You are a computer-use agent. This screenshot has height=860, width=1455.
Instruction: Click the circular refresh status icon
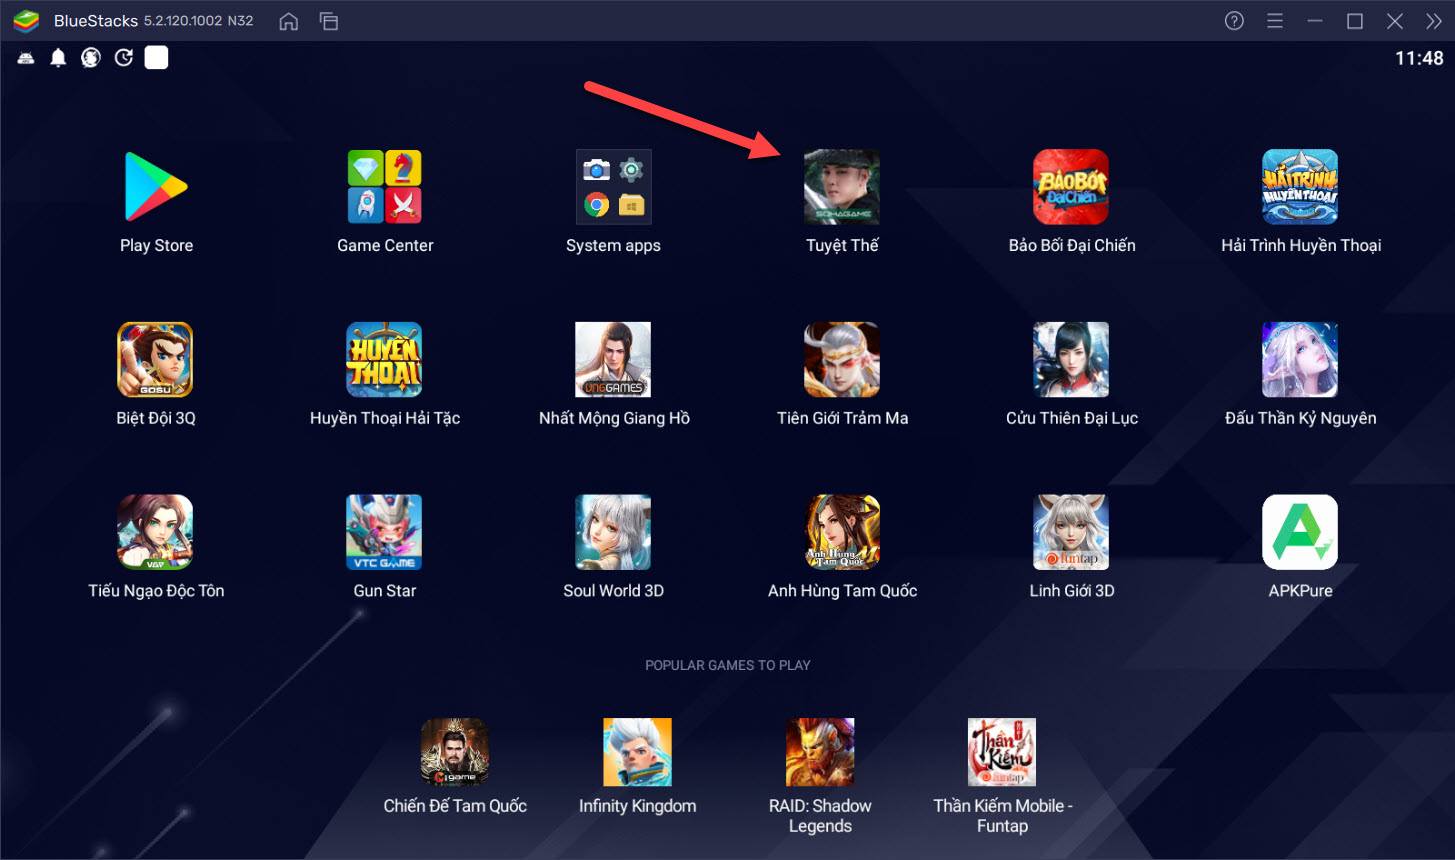coord(123,58)
